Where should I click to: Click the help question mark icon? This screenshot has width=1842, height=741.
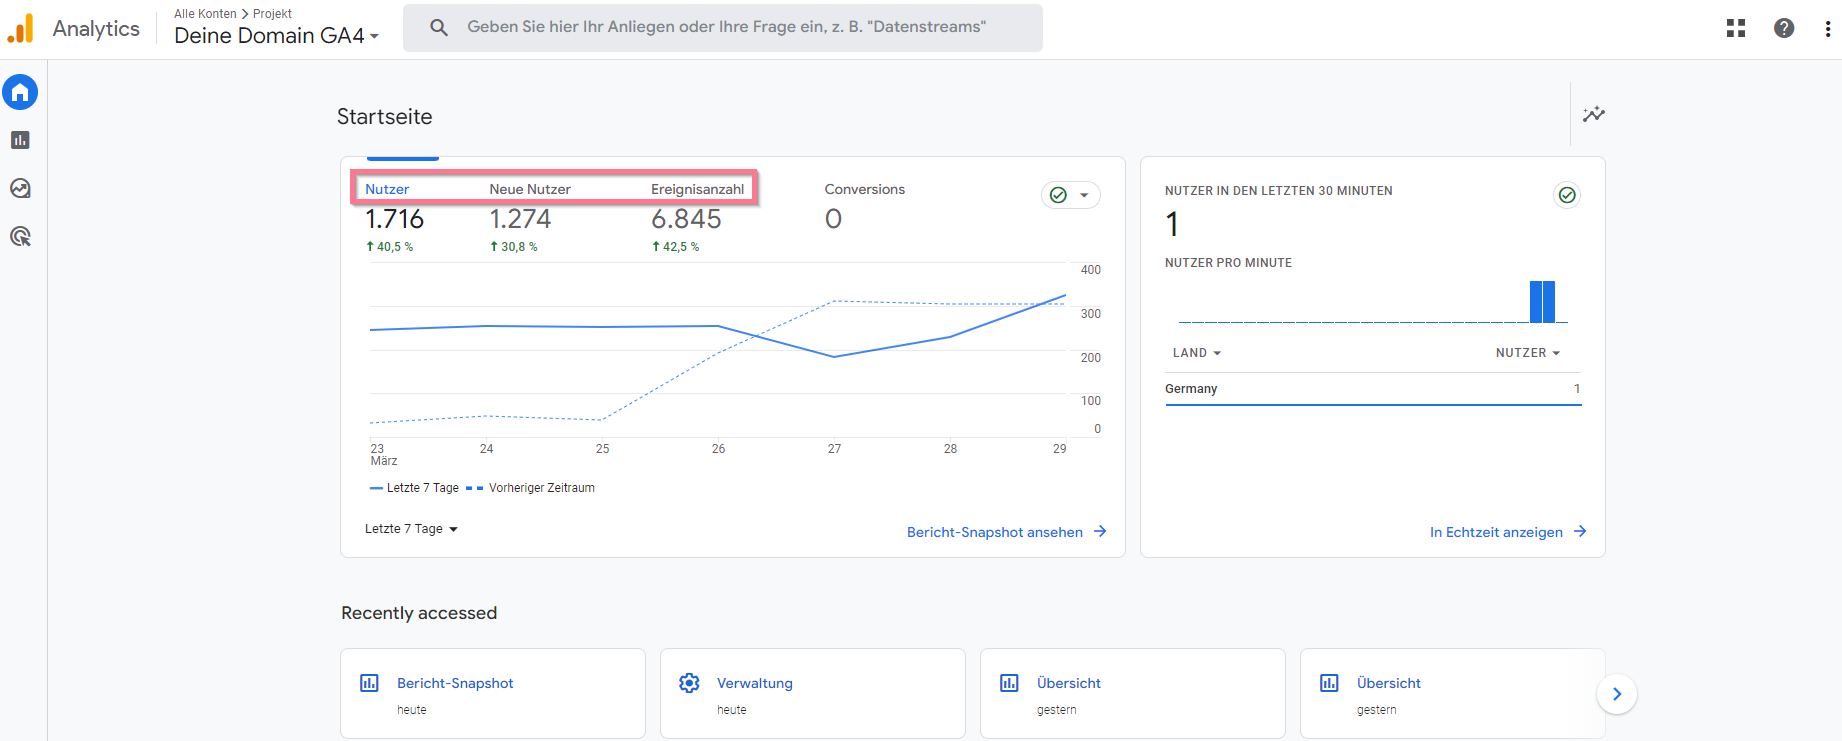(1784, 28)
